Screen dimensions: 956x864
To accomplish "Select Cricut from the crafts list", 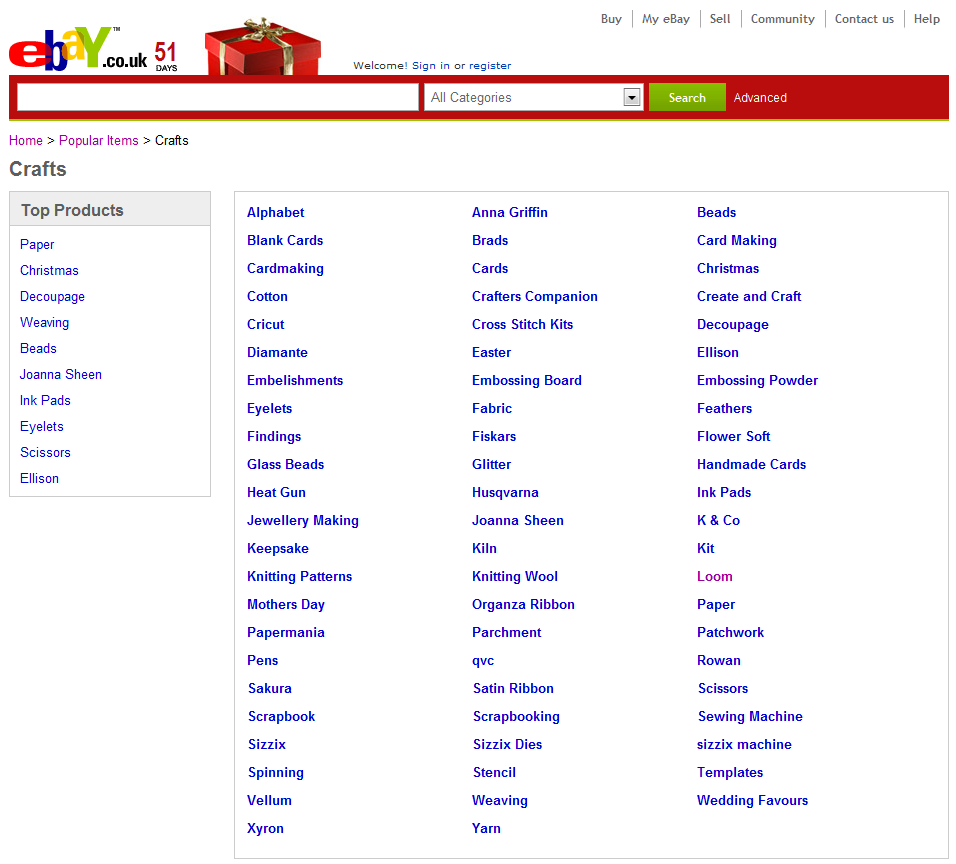I will click(x=265, y=324).
